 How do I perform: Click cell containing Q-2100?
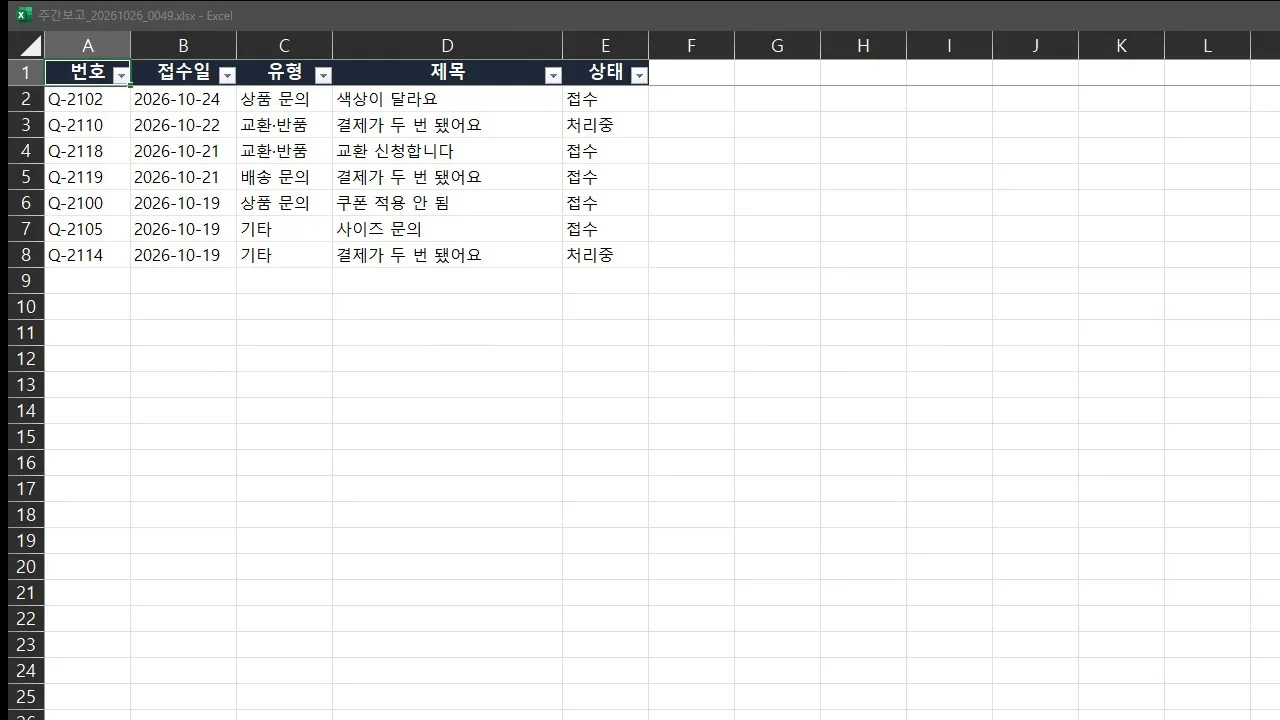tap(88, 203)
